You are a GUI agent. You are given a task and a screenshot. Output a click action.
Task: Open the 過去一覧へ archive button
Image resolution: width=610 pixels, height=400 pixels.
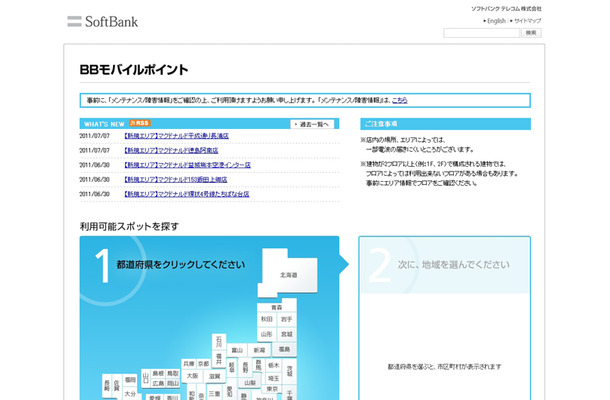pyautogui.click(x=312, y=124)
